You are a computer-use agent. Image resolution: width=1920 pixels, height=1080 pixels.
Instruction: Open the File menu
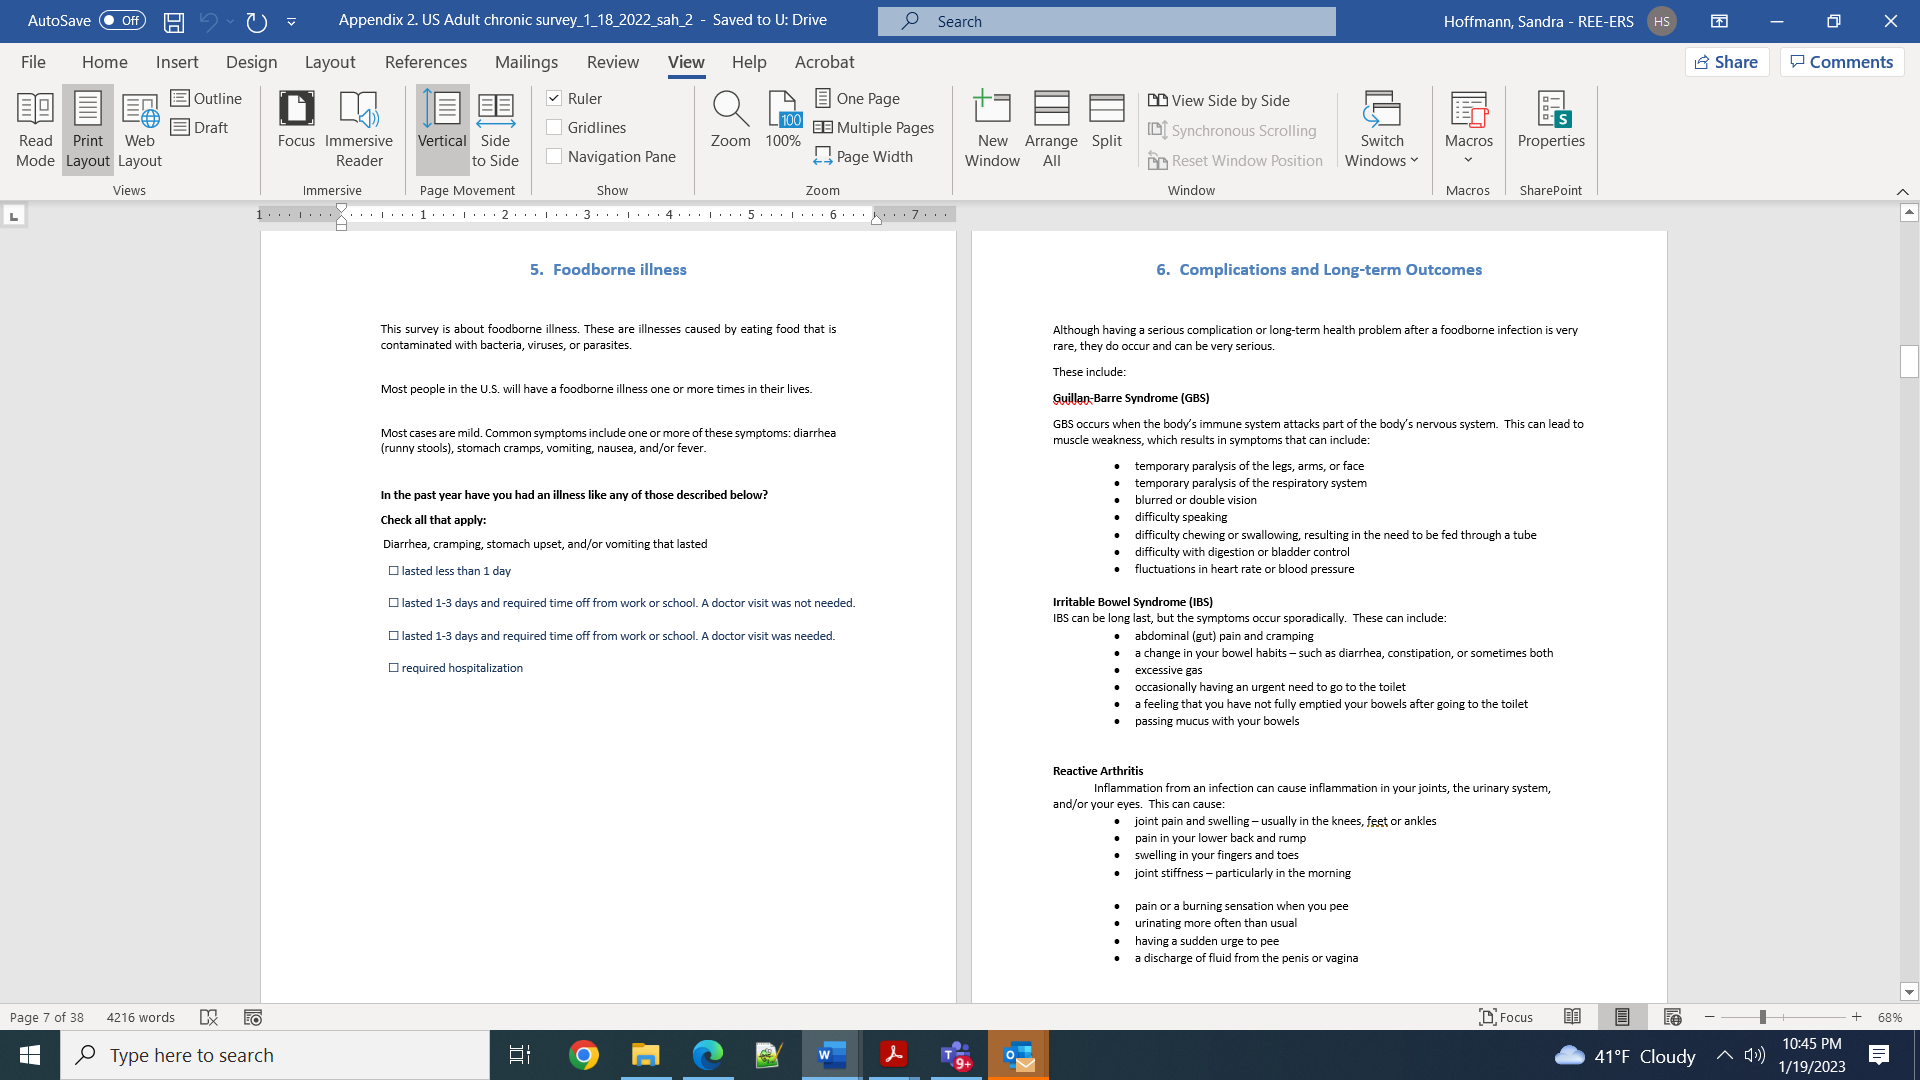33,62
